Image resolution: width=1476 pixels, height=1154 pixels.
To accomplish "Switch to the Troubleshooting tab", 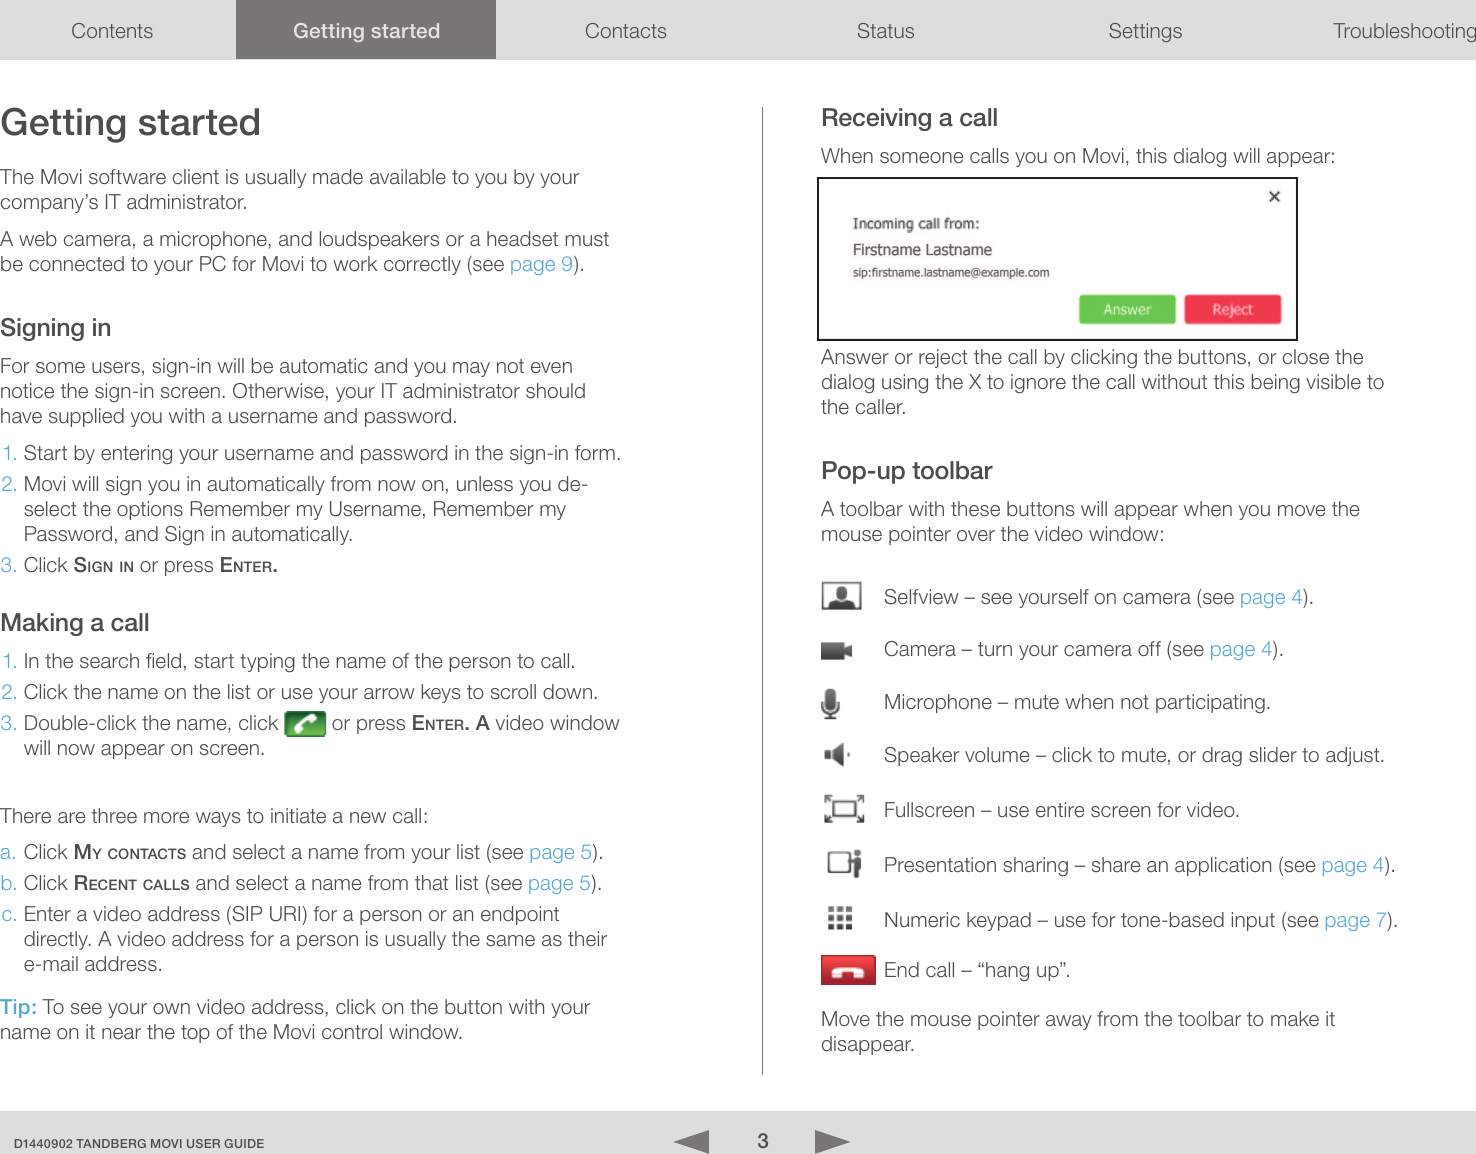I will [x=1403, y=31].
